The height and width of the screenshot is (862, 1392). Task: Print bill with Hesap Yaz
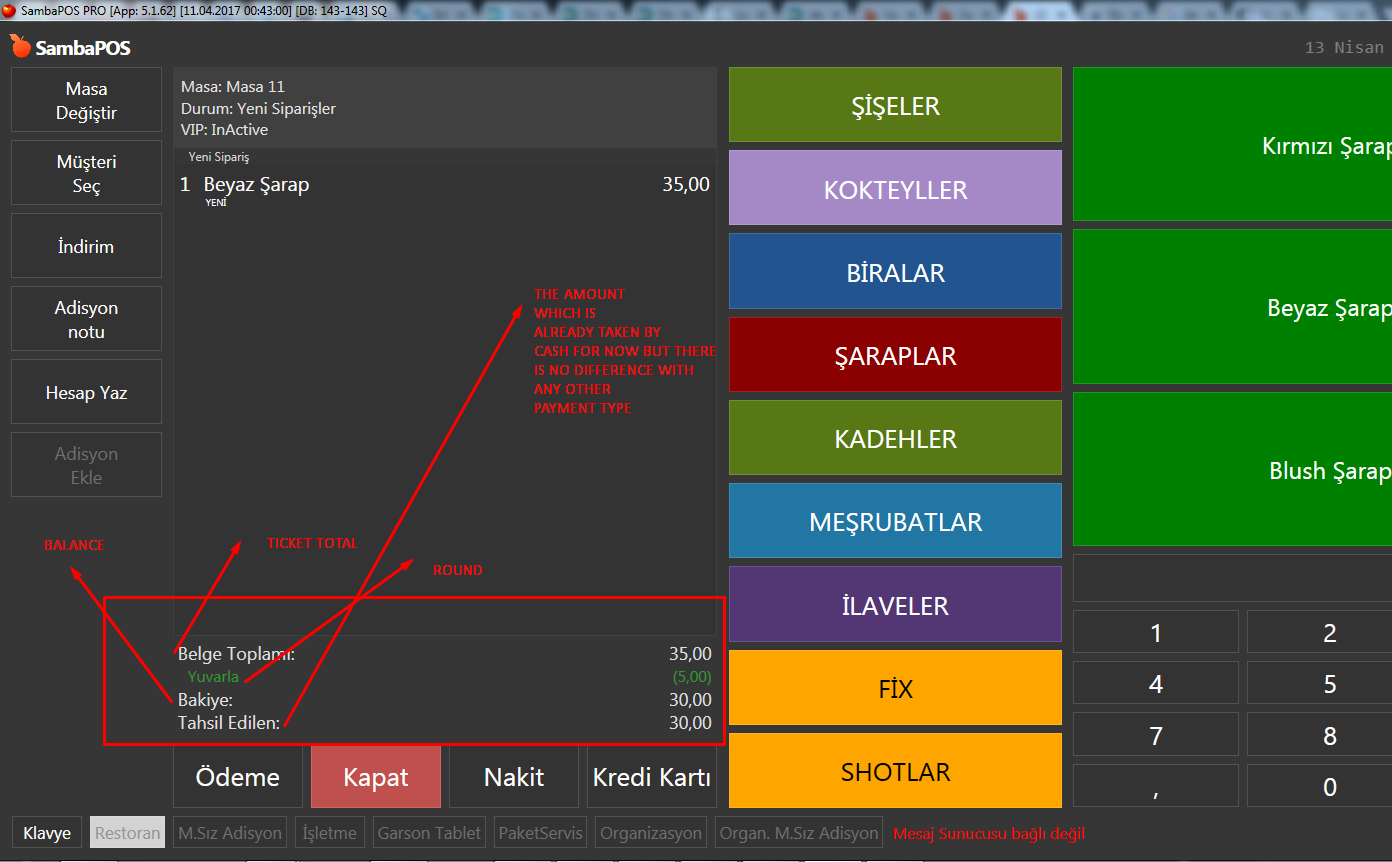(86, 392)
